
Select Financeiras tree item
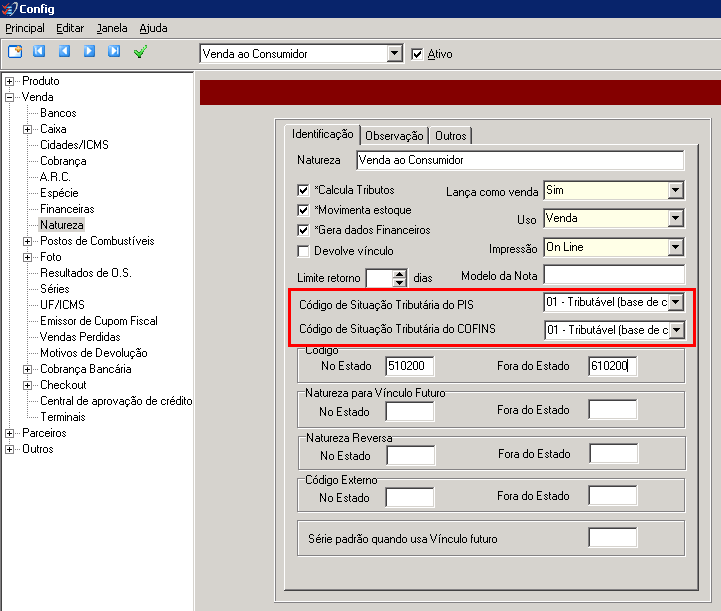click(67, 209)
